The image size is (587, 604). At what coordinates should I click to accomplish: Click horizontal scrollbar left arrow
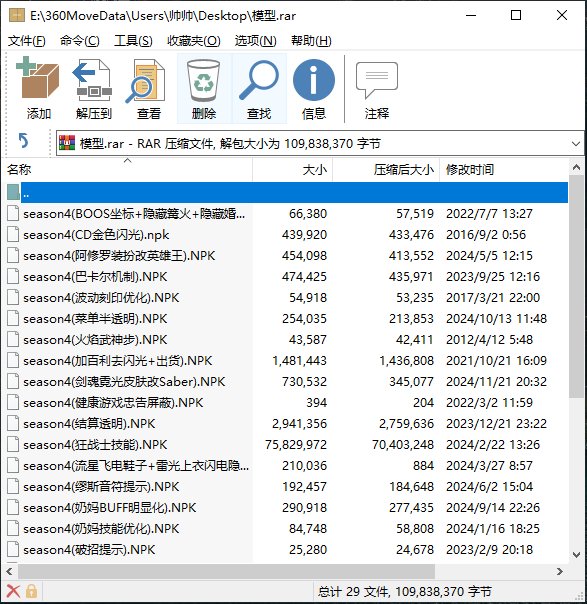[x=10, y=571]
